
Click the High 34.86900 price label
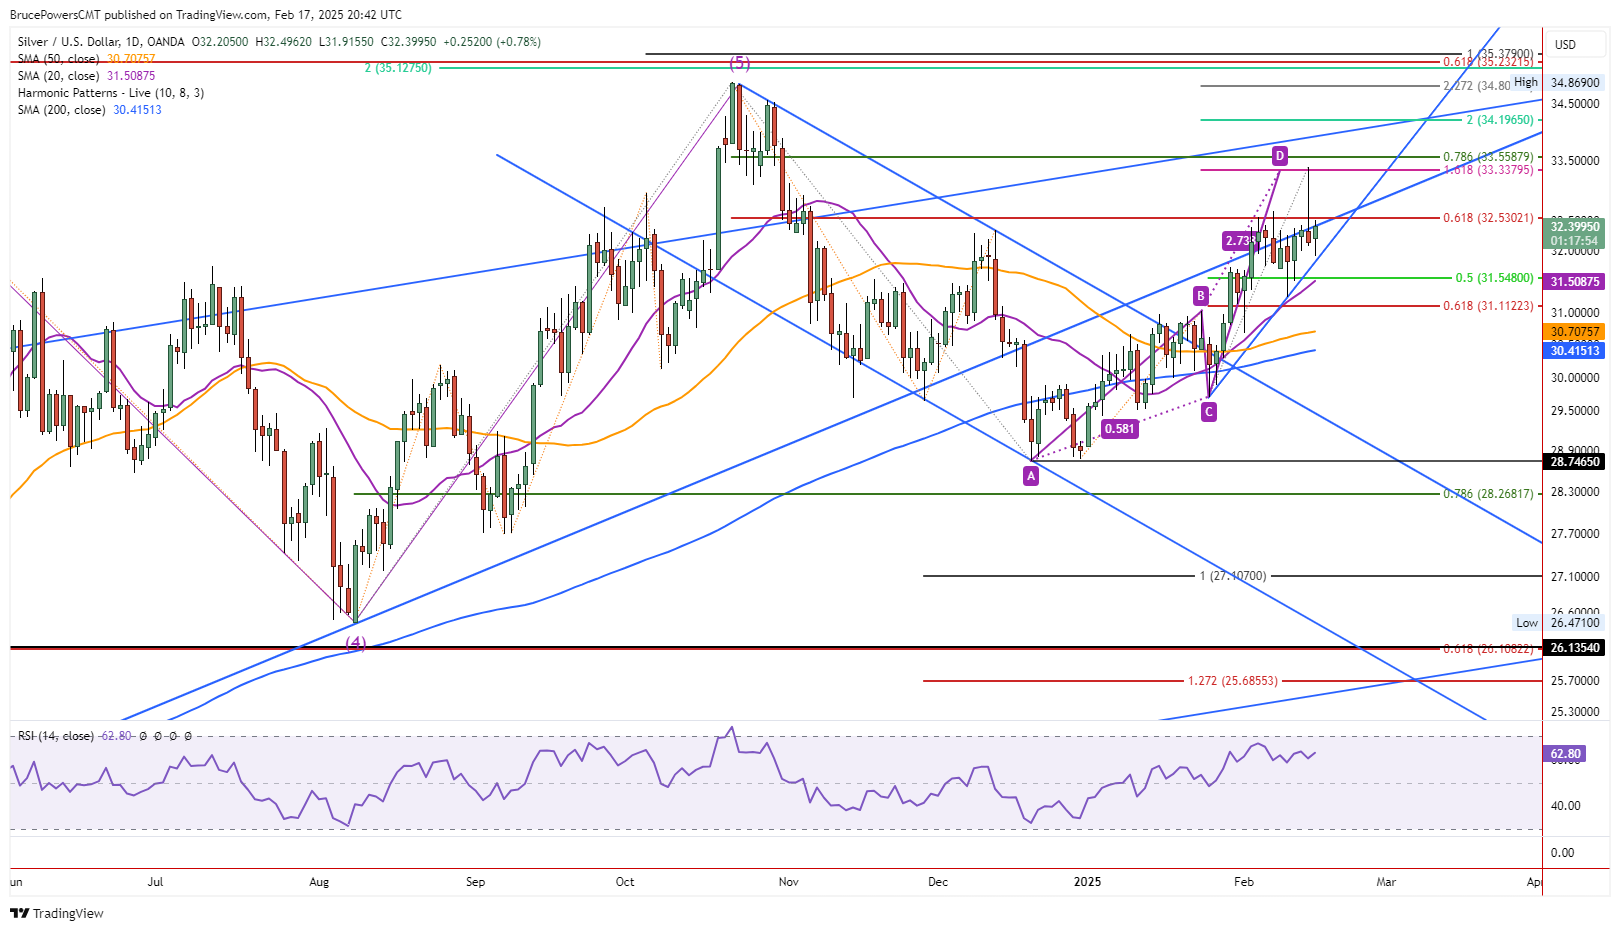point(1558,83)
